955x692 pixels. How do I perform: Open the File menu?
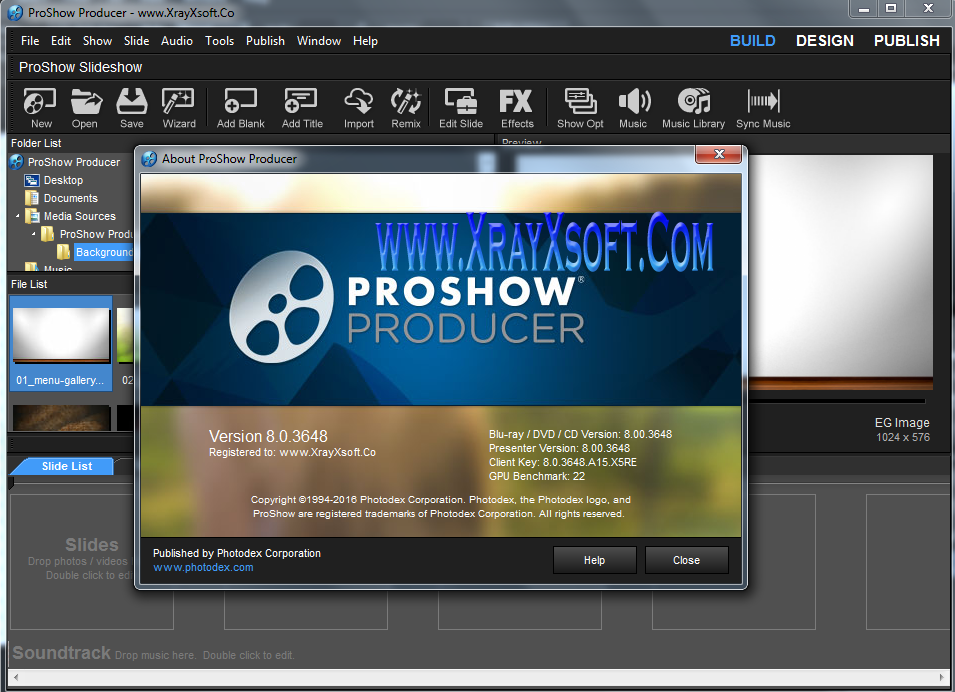[30, 41]
